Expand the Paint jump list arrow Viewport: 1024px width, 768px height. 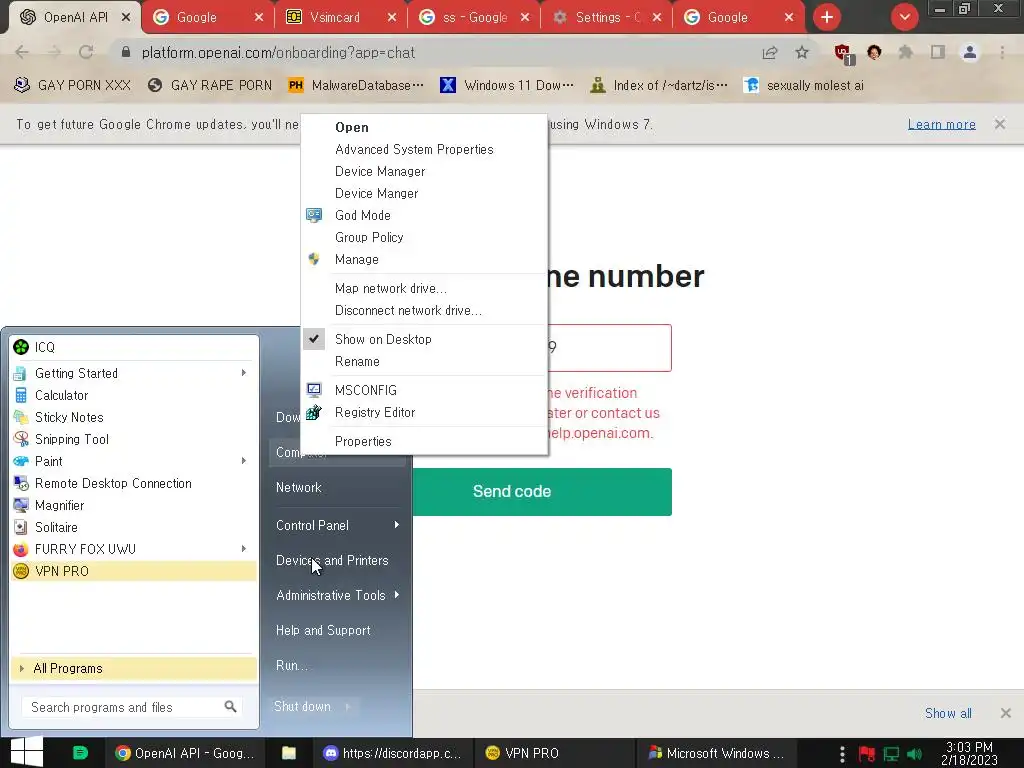(x=244, y=461)
